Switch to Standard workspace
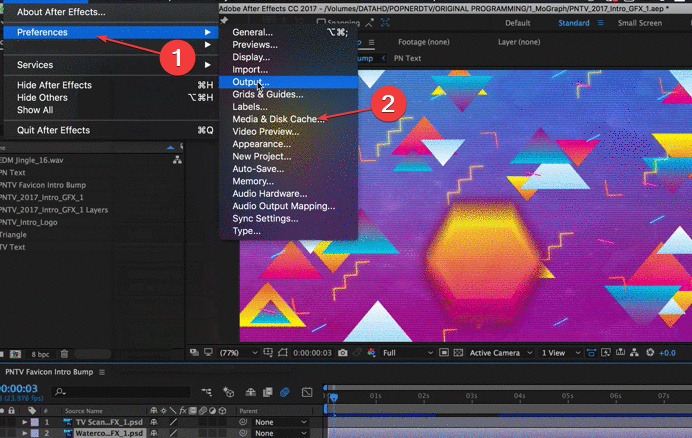Image resolution: width=692 pixels, height=438 pixels. coord(573,23)
